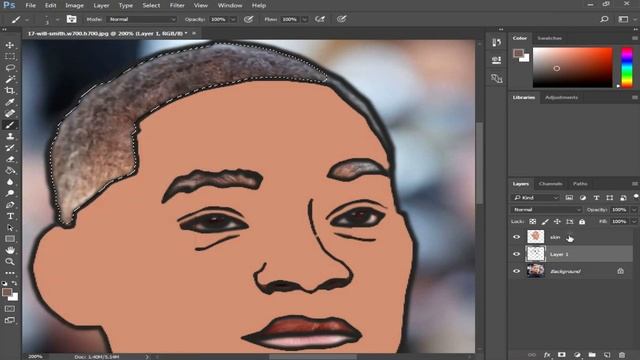Toggle lock image pixels
The image size is (640, 360).
tap(545, 222)
